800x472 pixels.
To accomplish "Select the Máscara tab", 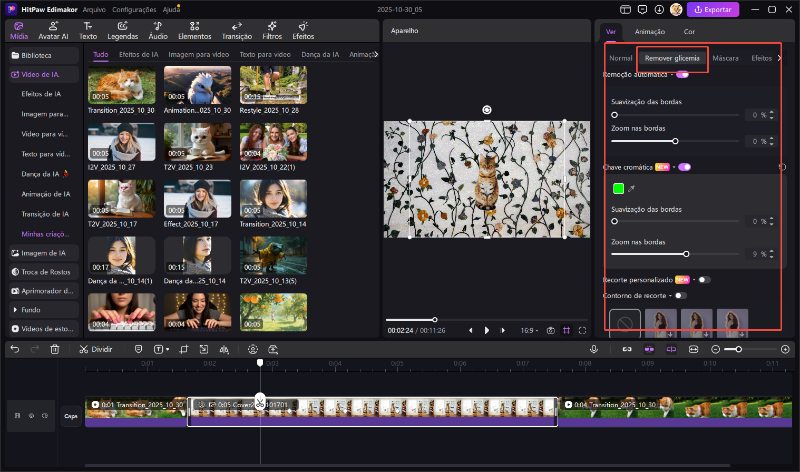I will (x=726, y=58).
